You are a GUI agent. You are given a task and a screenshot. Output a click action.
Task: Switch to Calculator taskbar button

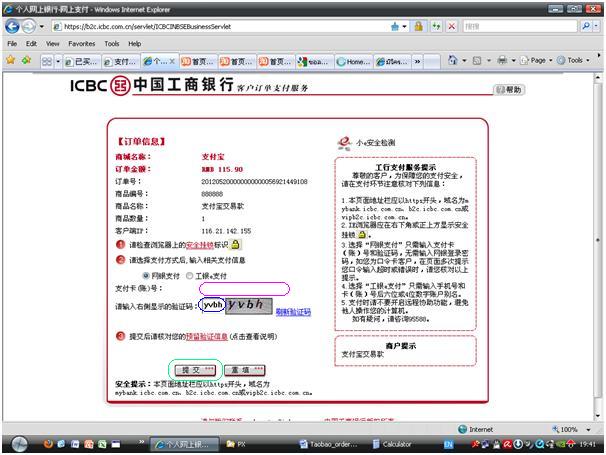392,445
